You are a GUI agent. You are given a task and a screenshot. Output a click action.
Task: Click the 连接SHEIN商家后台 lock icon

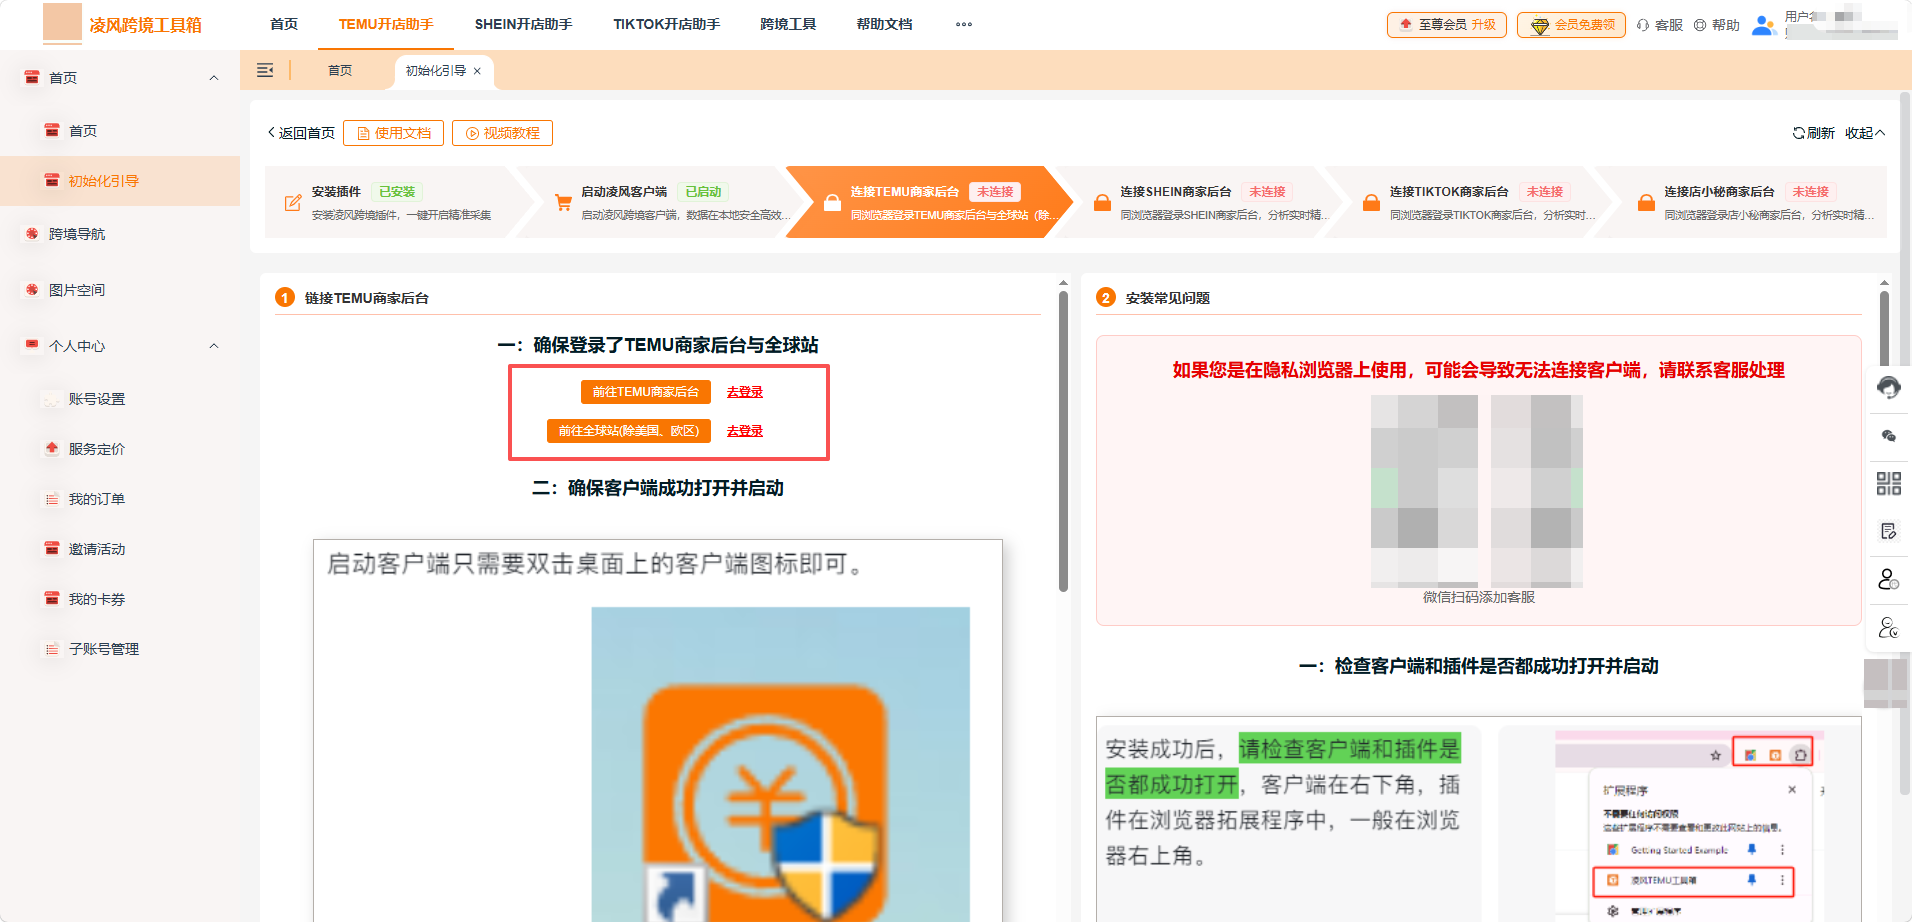(1102, 203)
